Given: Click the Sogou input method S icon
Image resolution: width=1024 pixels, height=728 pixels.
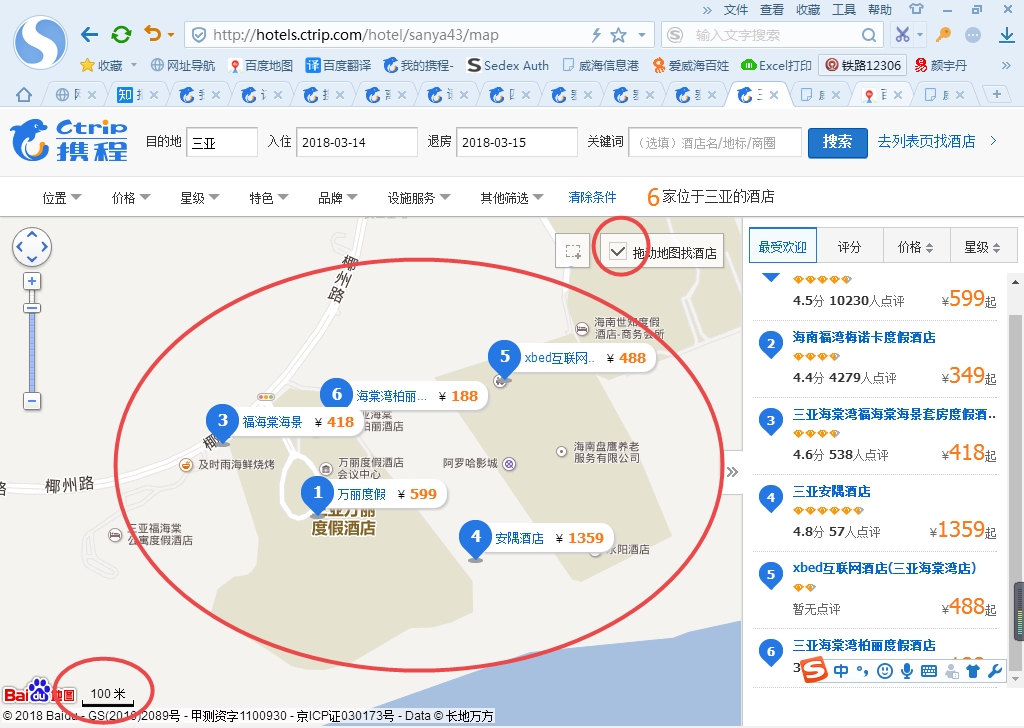Looking at the screenshot, I should (x=814, y=671).
